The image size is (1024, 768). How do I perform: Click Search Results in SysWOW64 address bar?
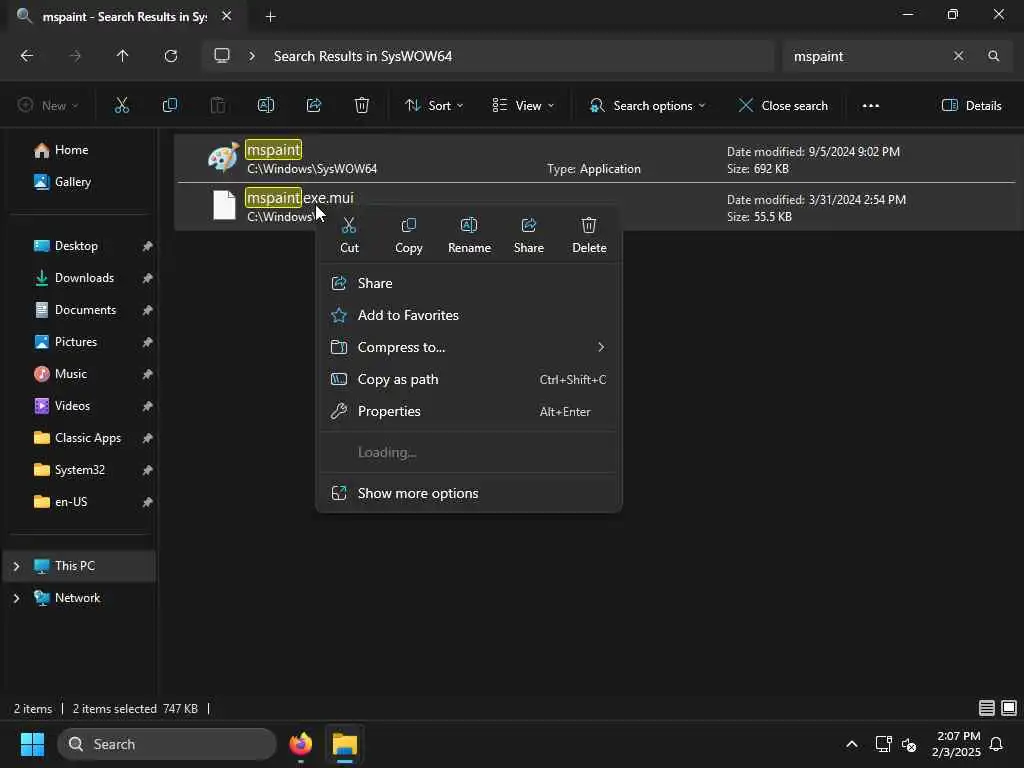tap(362, 56)
